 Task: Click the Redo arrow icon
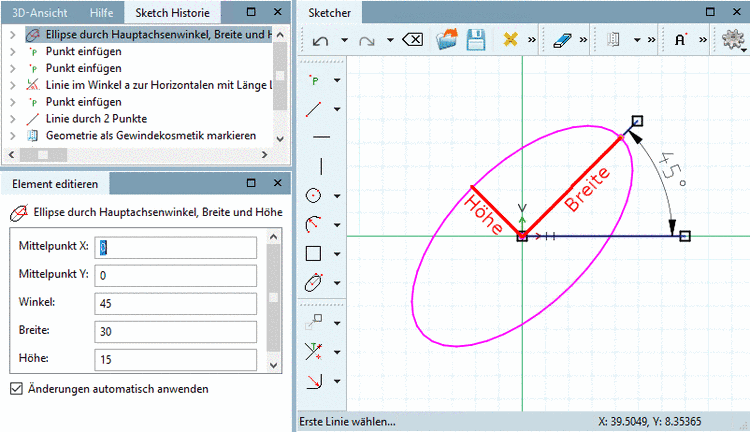point(366,41)
